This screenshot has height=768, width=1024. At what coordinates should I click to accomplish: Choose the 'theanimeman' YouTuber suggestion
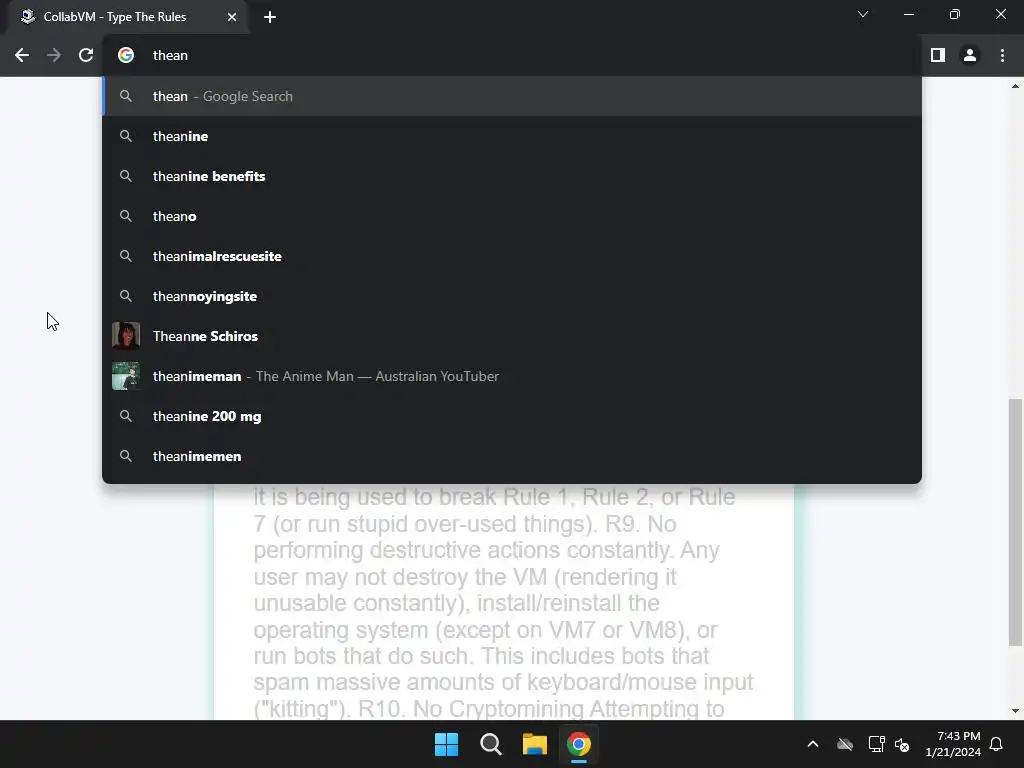click(512, 376)
